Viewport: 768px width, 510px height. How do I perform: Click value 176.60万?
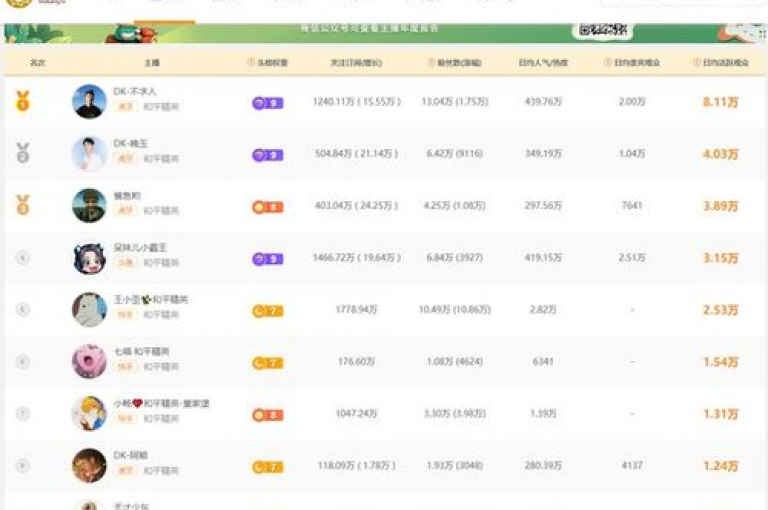coord(356,362)
